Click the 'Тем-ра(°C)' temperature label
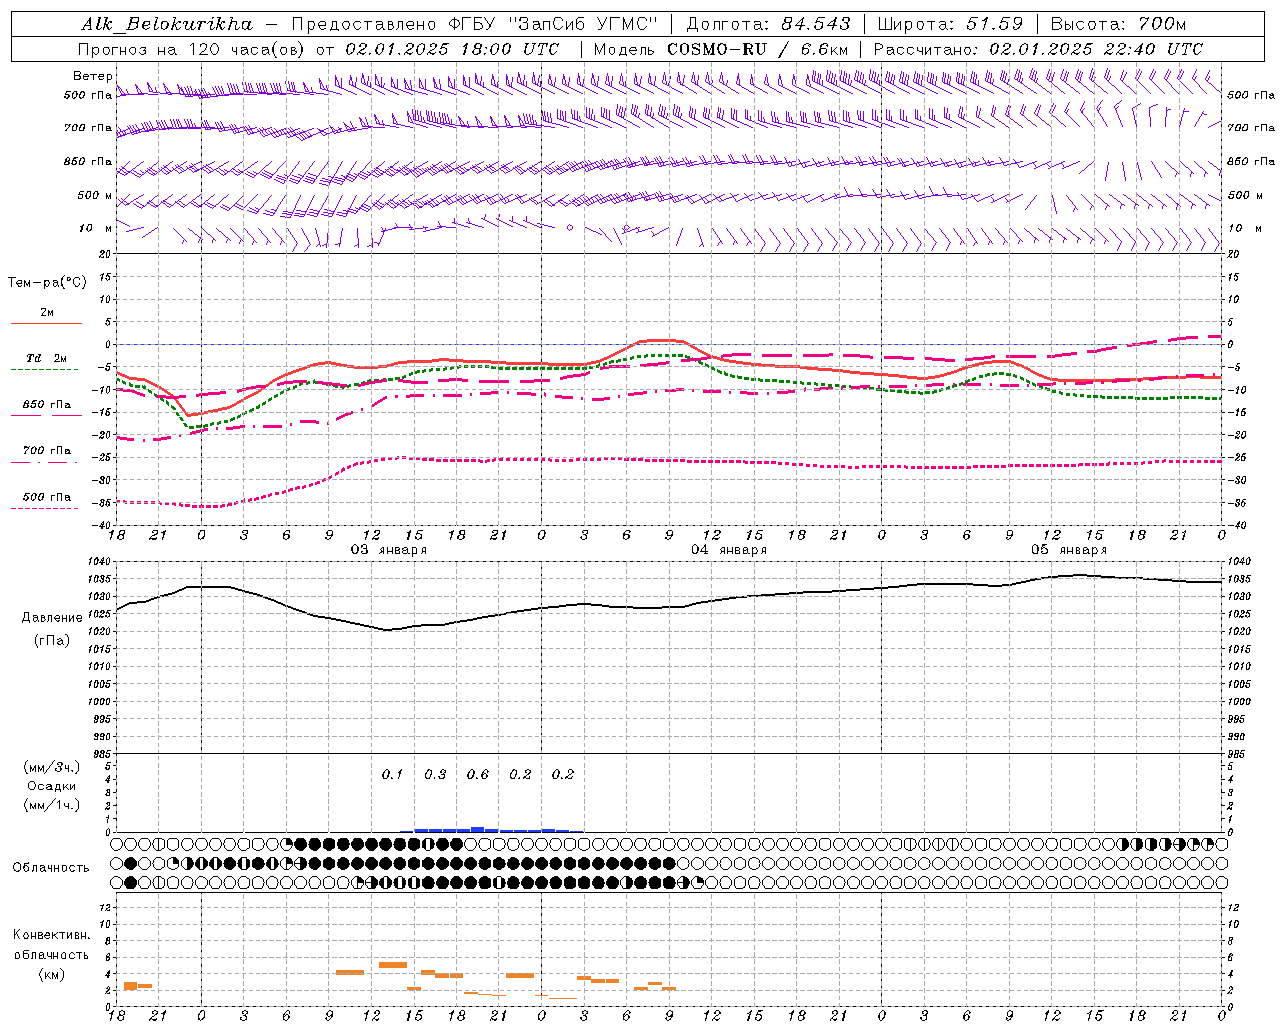 (x=47, y=283)
